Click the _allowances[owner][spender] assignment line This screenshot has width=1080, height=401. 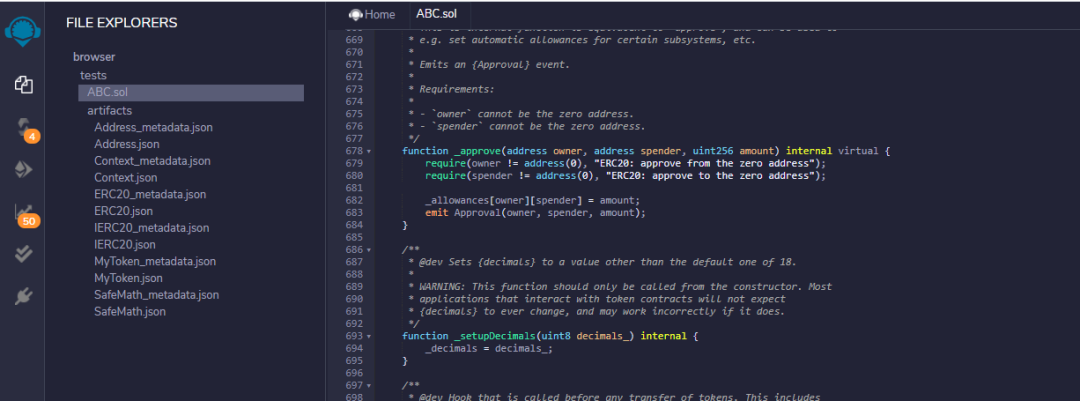click(x=532, y=200)
